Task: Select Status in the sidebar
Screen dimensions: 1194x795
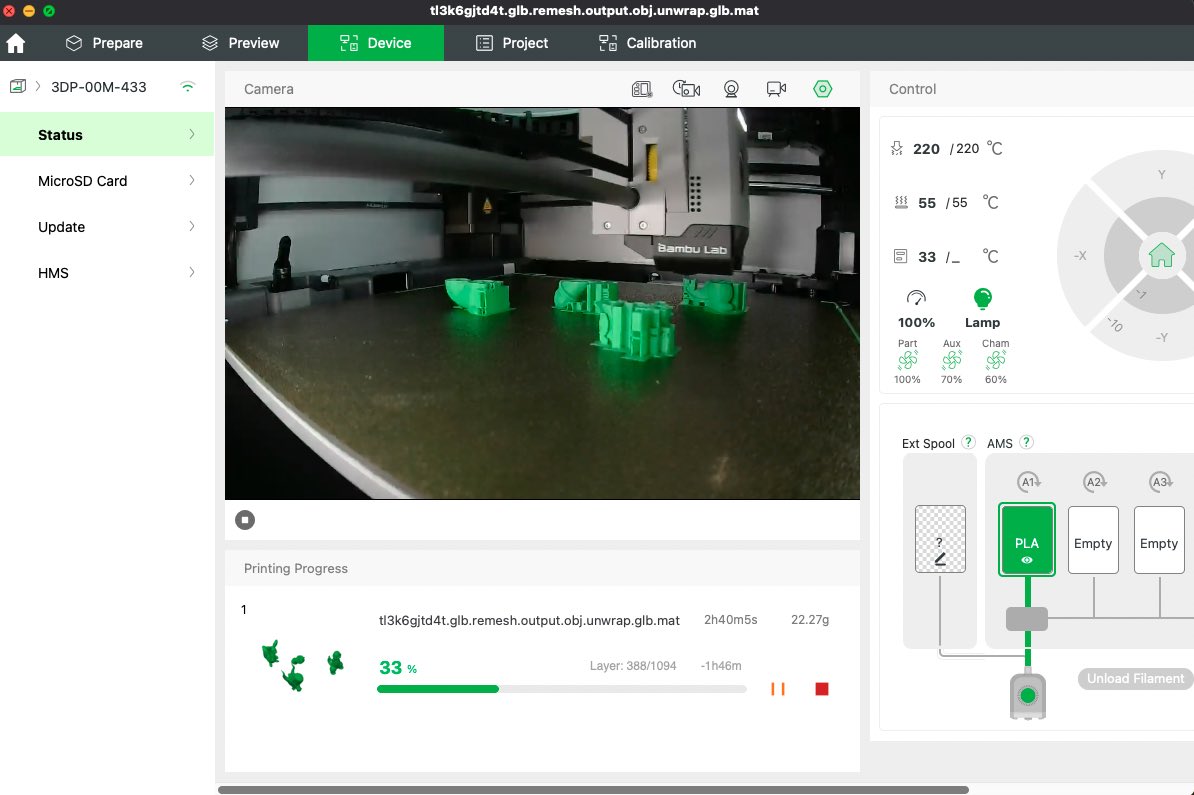Action: 107,135
